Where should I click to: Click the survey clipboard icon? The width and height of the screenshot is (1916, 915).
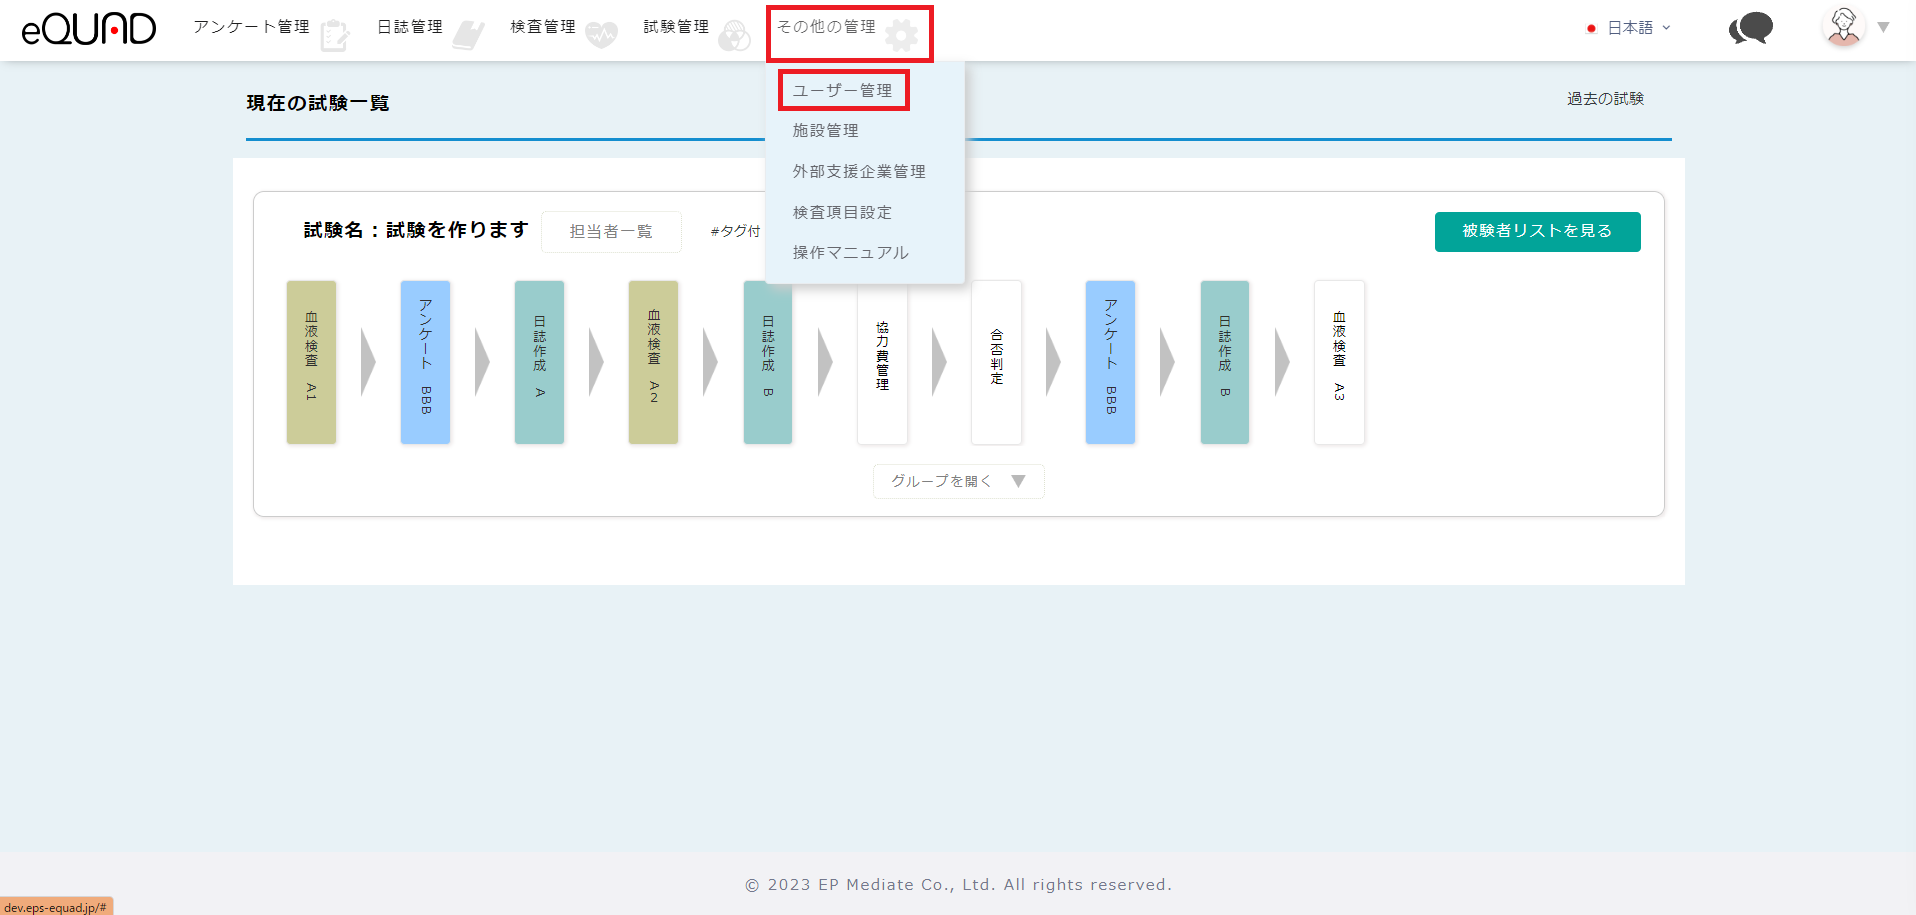[335, 36]
